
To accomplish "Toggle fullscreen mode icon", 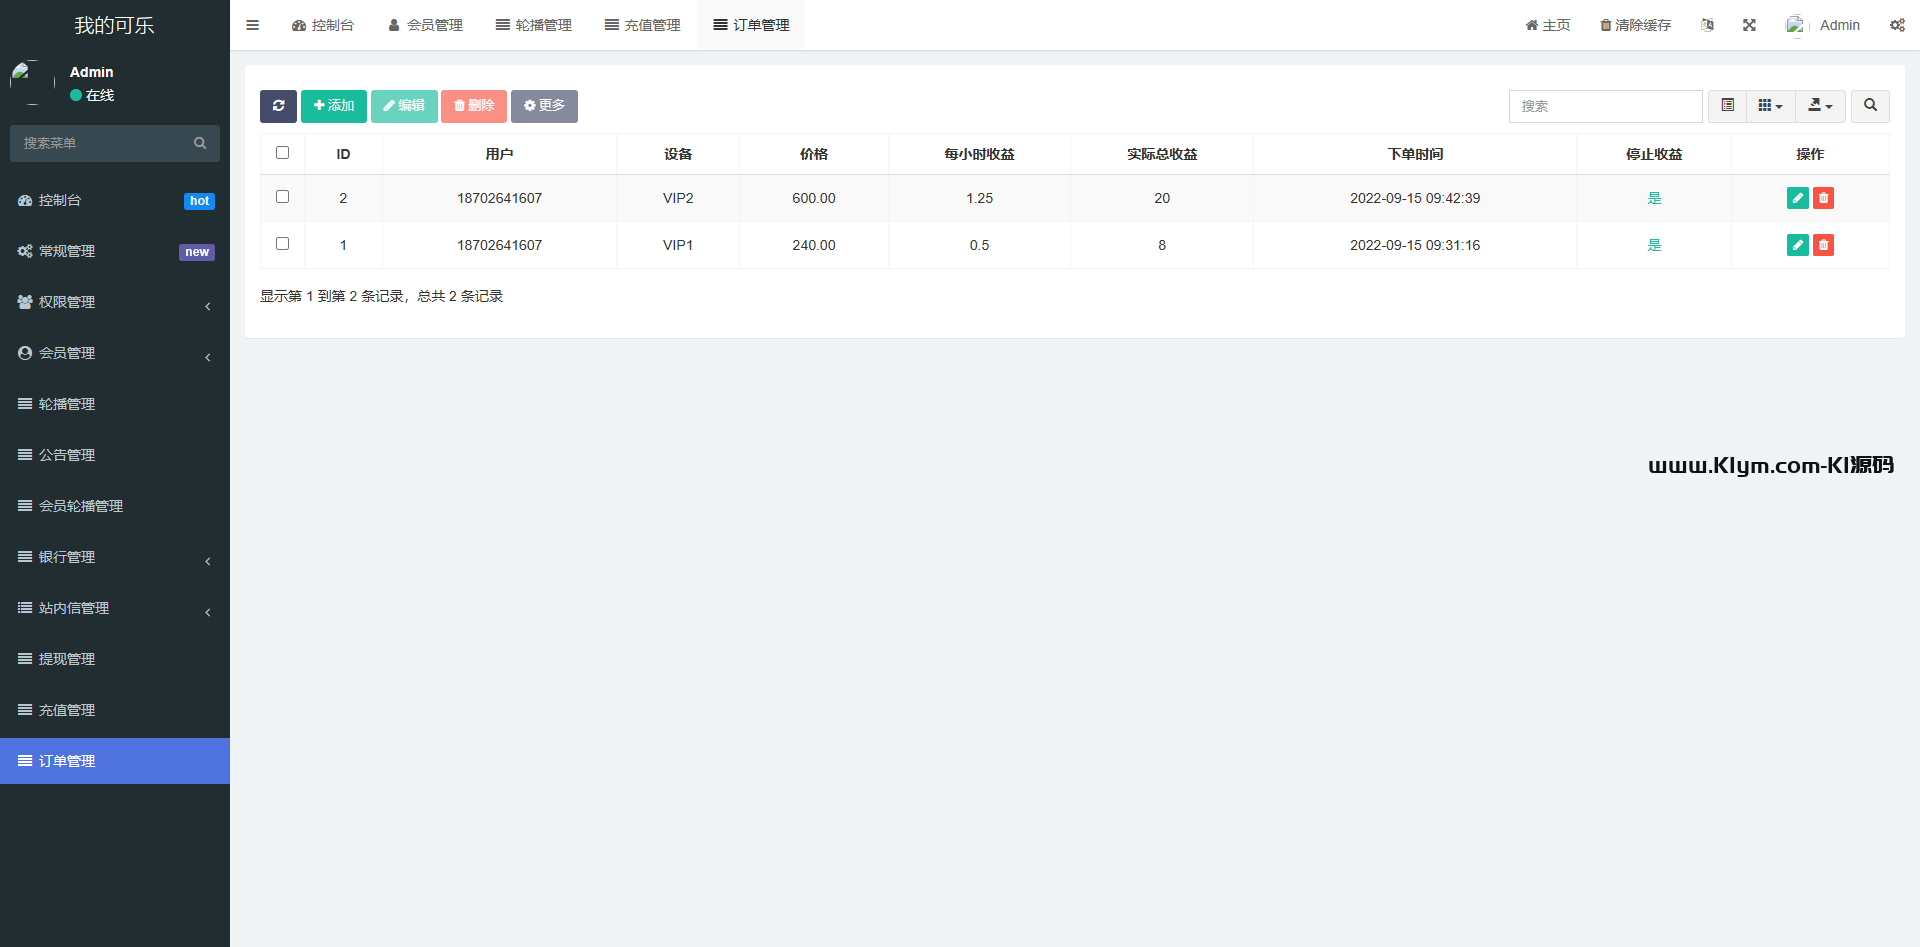I will (x=1749, y=25).
